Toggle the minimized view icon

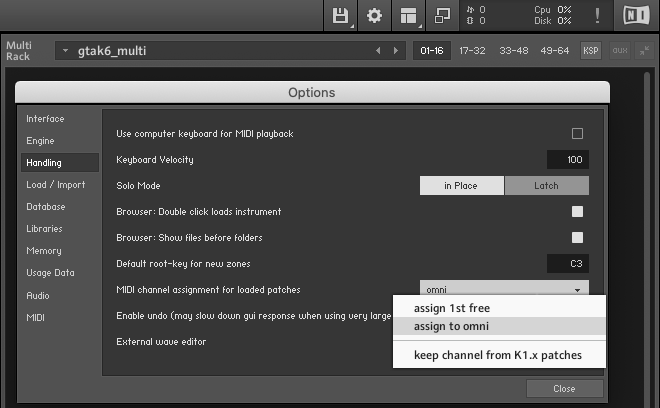442,16
